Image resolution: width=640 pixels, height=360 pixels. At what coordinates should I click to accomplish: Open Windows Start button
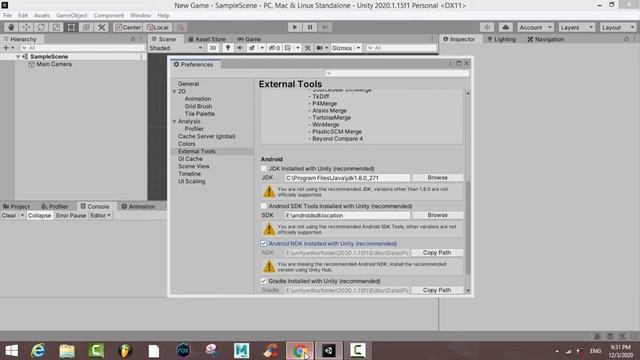click(x=12, y=351)
